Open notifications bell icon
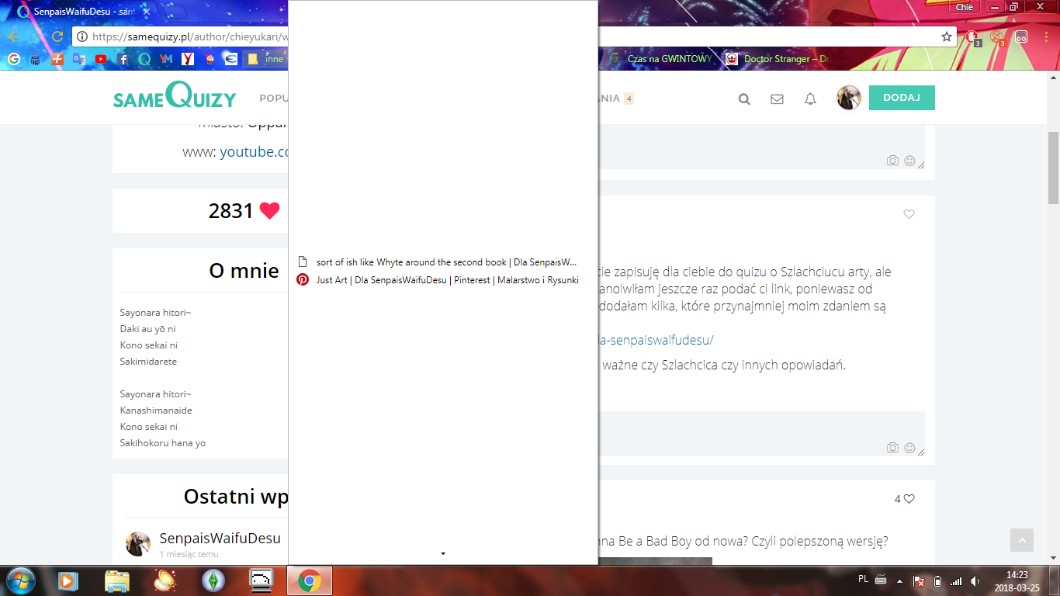Screen dimensions: 1060x596 (810, 99)
